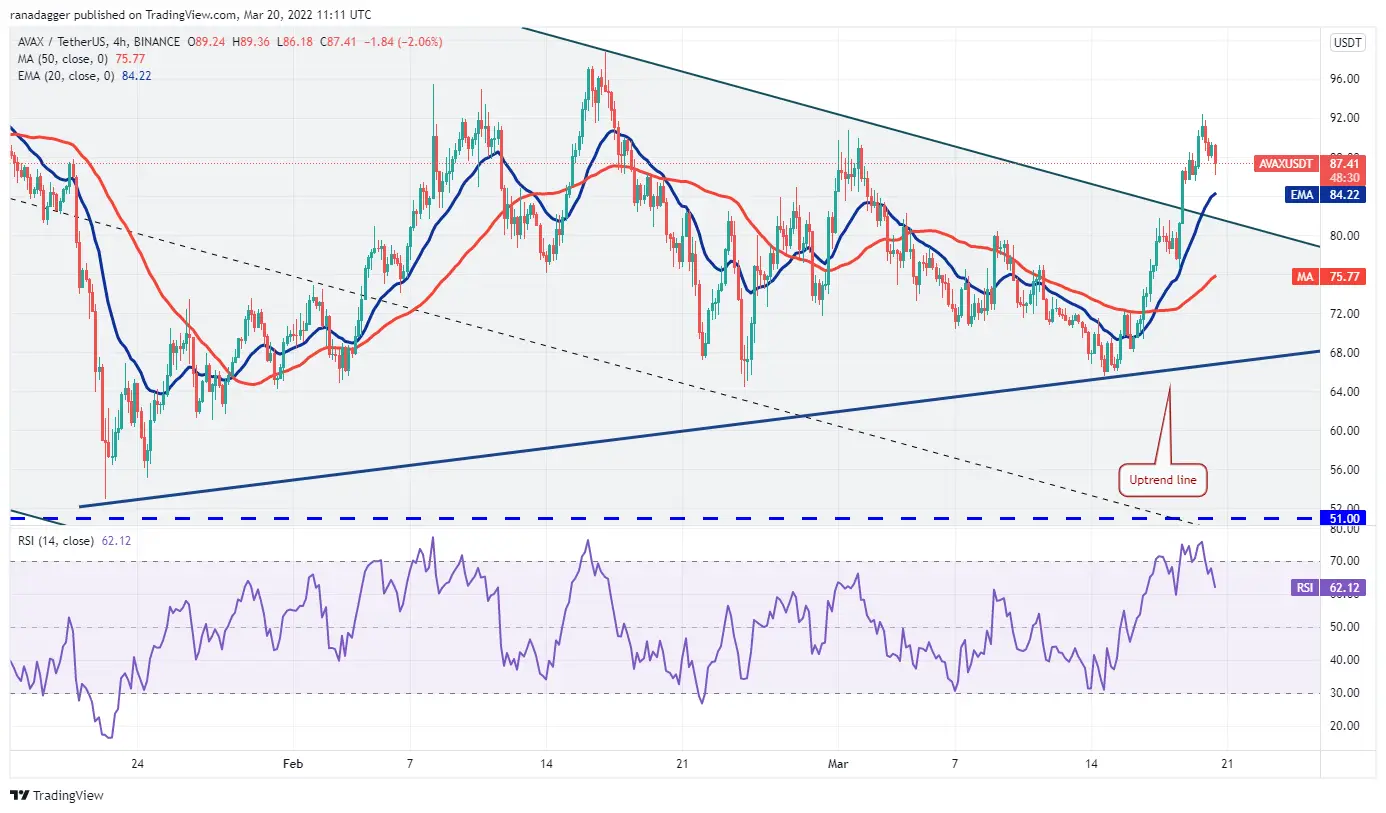Click the USDT currency box on price axis
Viewport: 1386px width, 813px height.
pyautogui.click(x=1345, y=43)
